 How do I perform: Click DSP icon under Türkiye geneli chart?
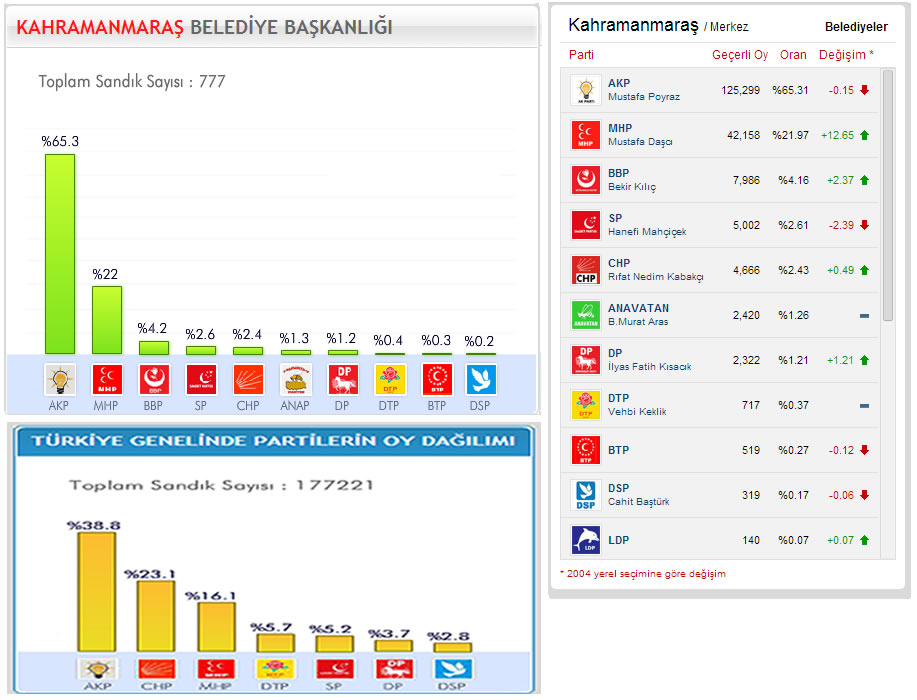453,668
